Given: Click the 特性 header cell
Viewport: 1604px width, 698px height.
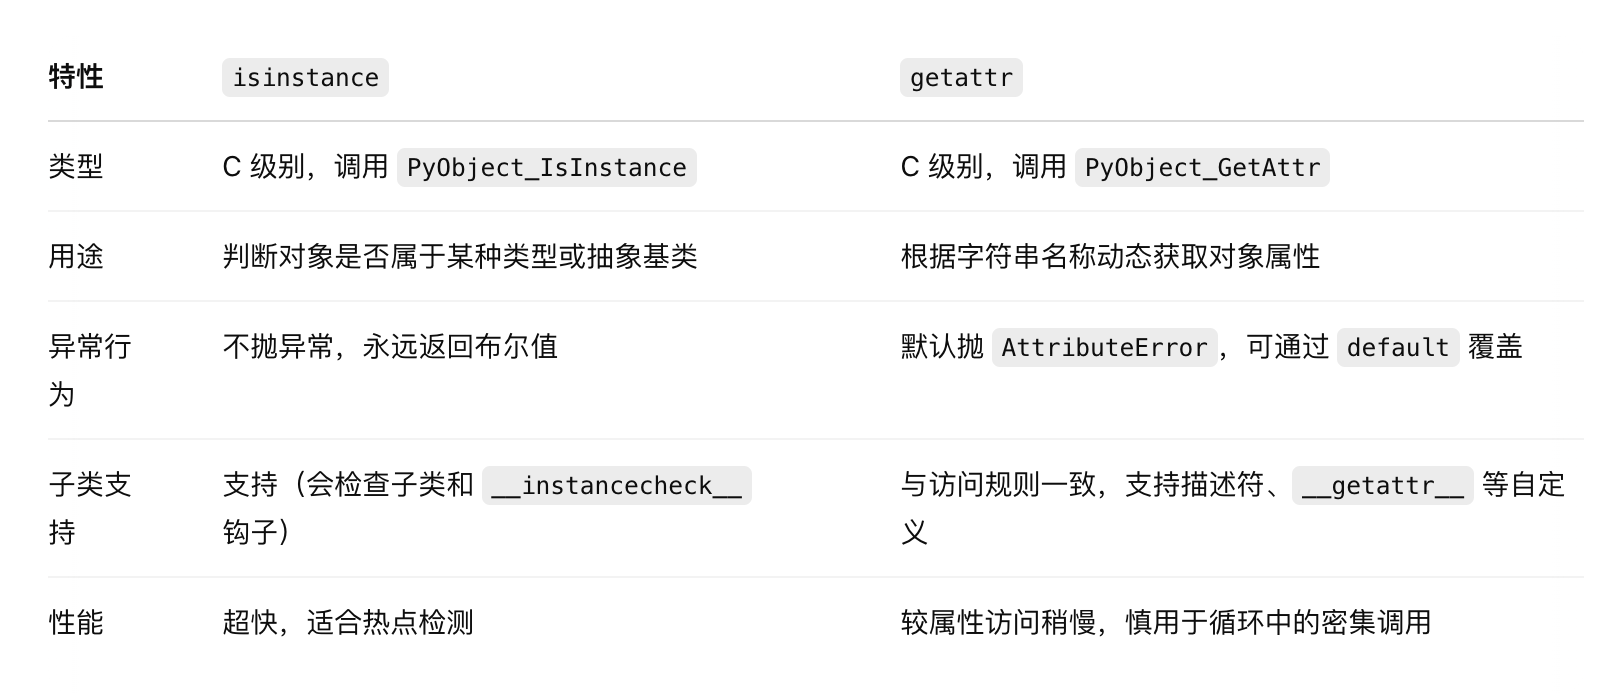Looking at the screenshot, I should [76, 77].
